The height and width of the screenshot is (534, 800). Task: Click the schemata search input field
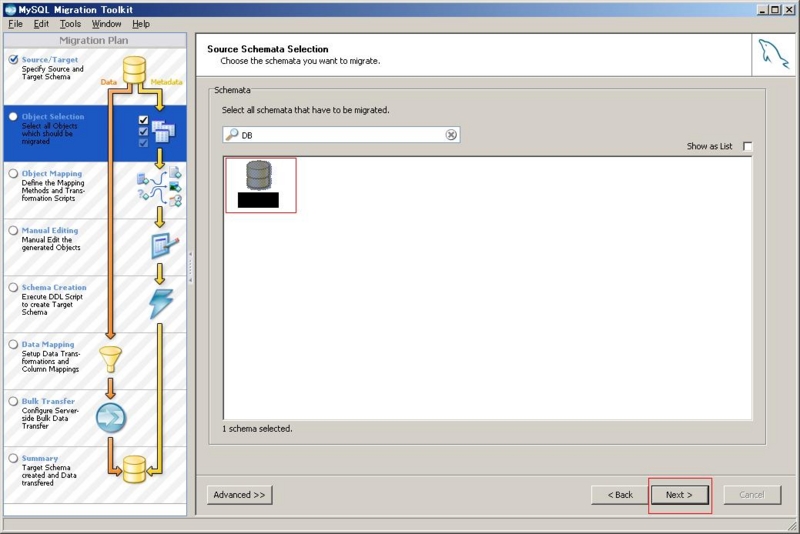(341, 135)
